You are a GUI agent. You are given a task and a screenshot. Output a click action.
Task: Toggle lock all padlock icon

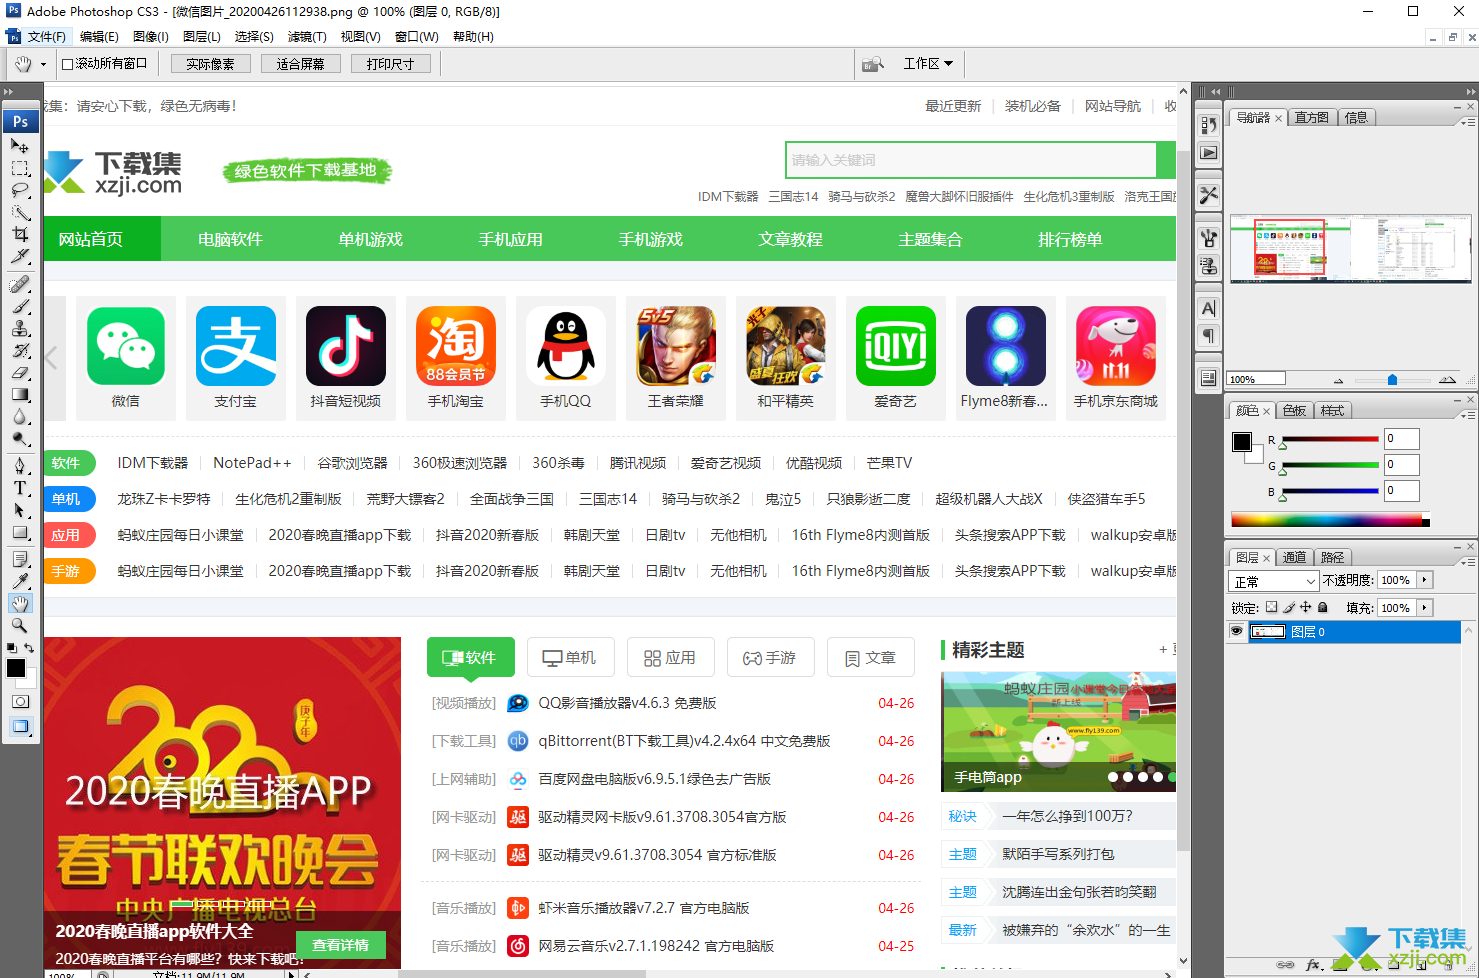pos(1323,607)
